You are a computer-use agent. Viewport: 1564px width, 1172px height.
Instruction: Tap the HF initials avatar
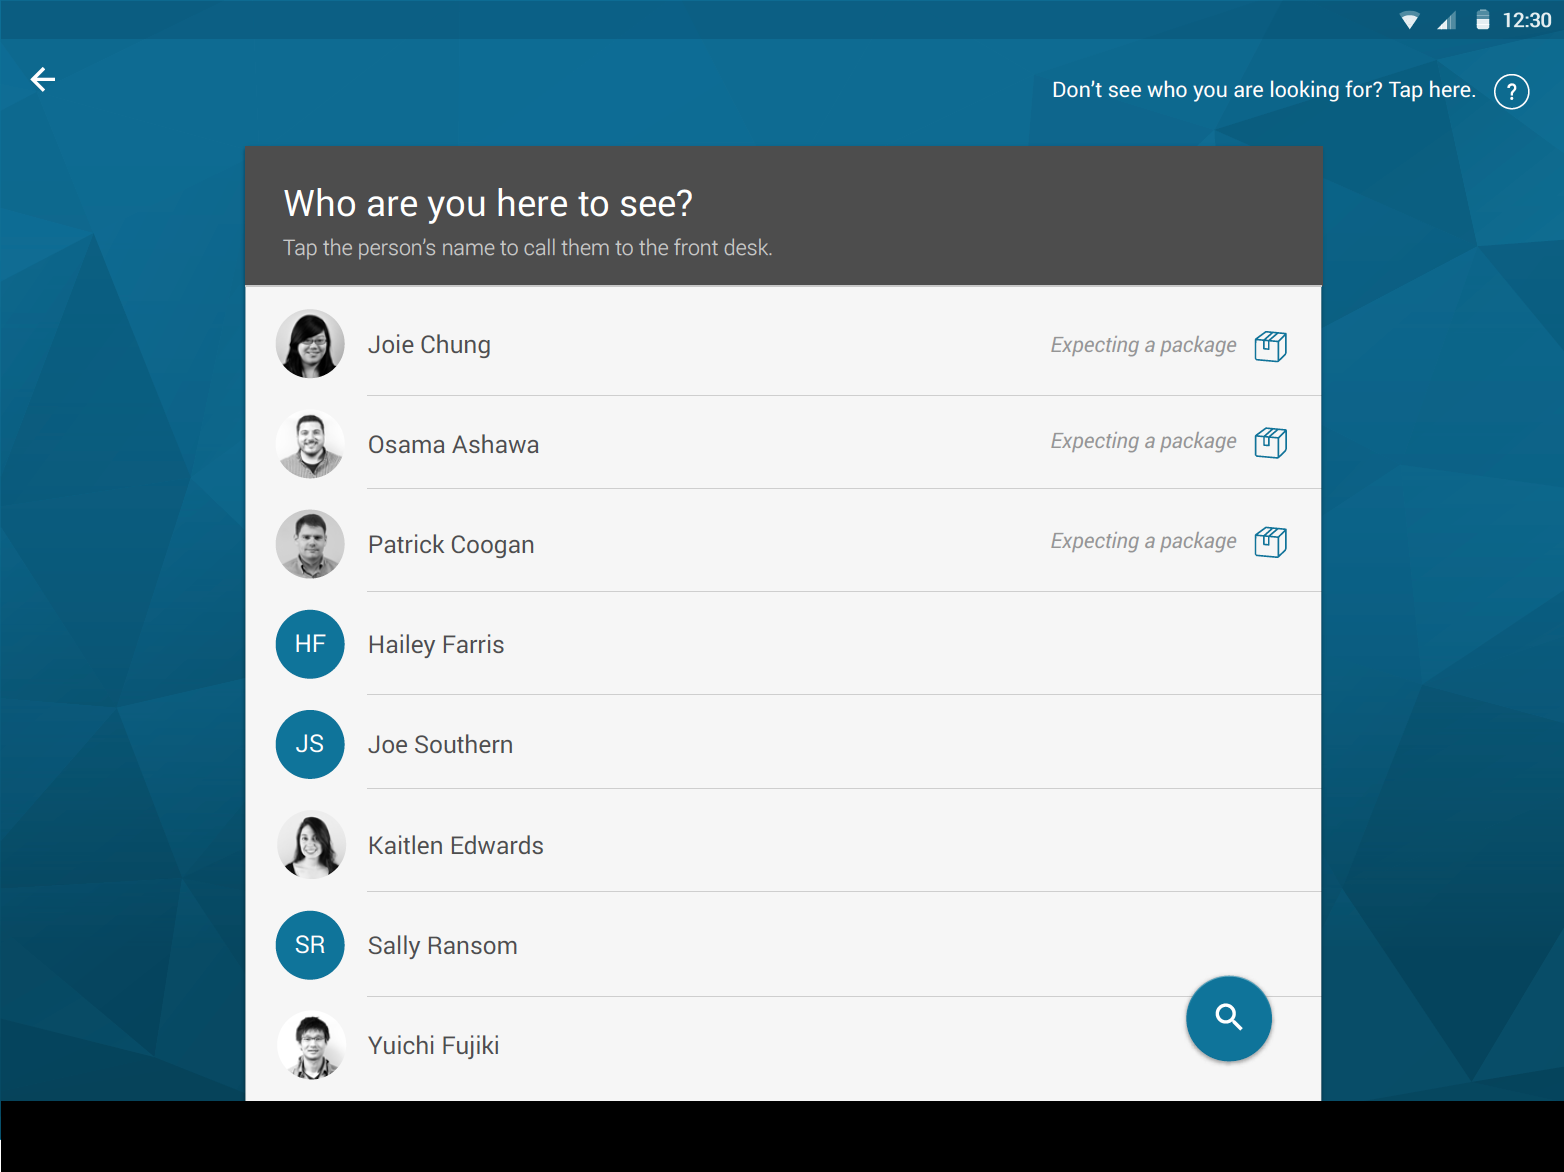click(310, 644)
